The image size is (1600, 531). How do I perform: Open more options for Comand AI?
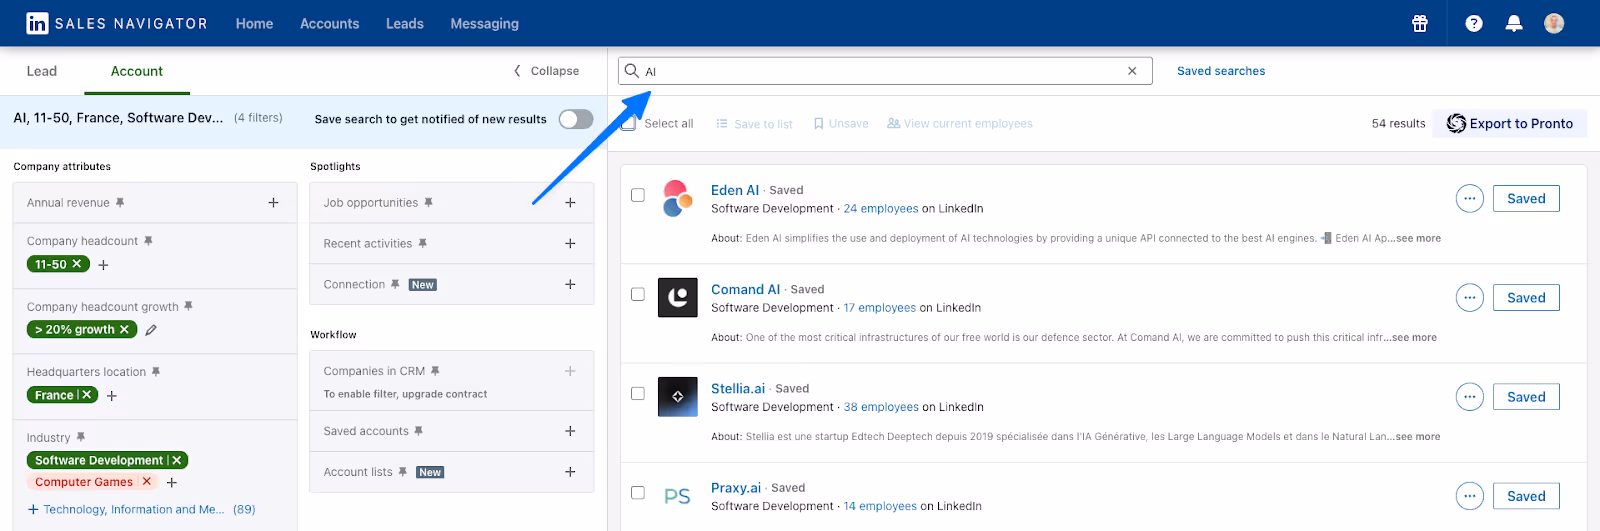pyautogui.click(x=1469, y=298)
